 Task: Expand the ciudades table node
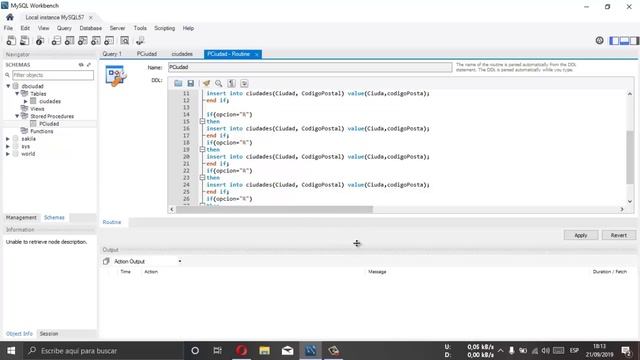pos(26,101)
